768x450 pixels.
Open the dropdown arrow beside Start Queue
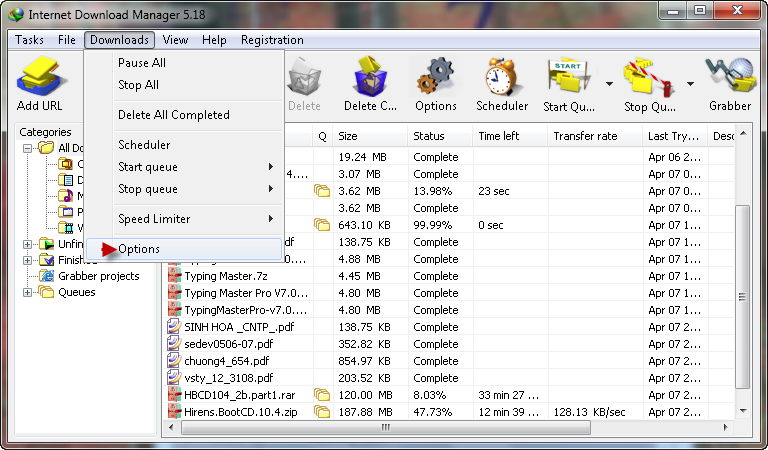(x=609, y=84)
